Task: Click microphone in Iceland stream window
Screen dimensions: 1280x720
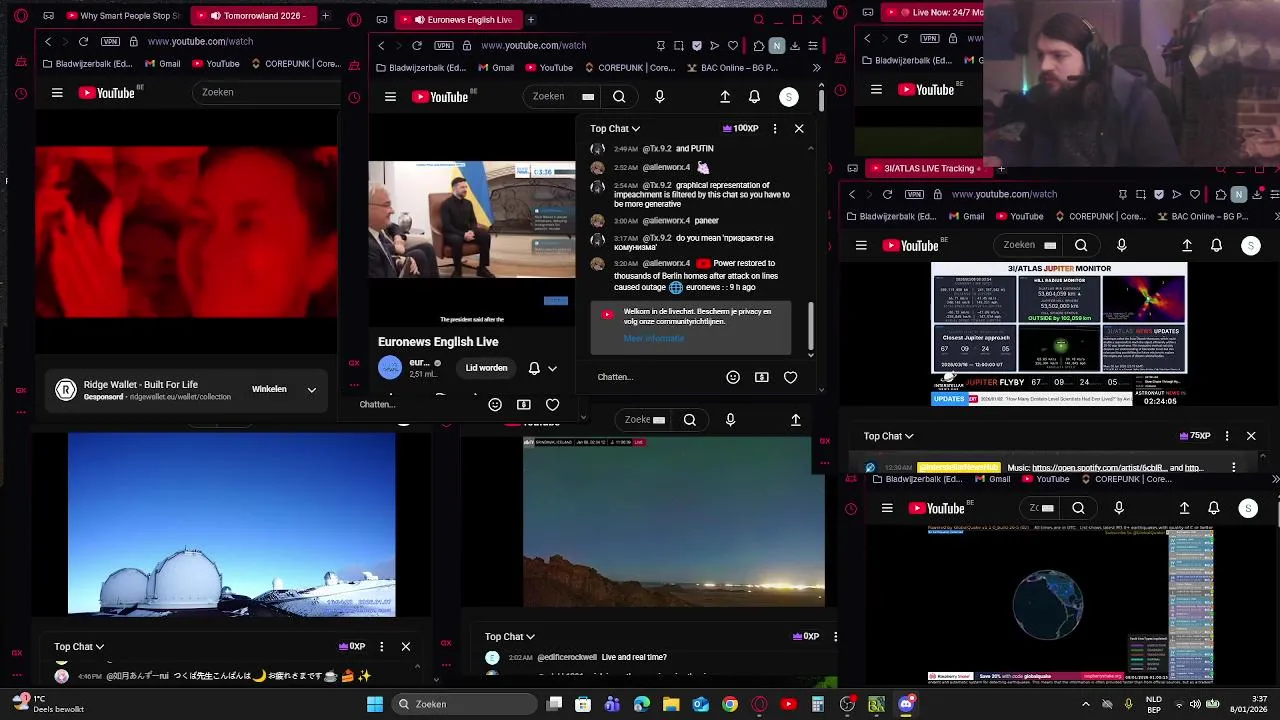Action: coord(730,420)
